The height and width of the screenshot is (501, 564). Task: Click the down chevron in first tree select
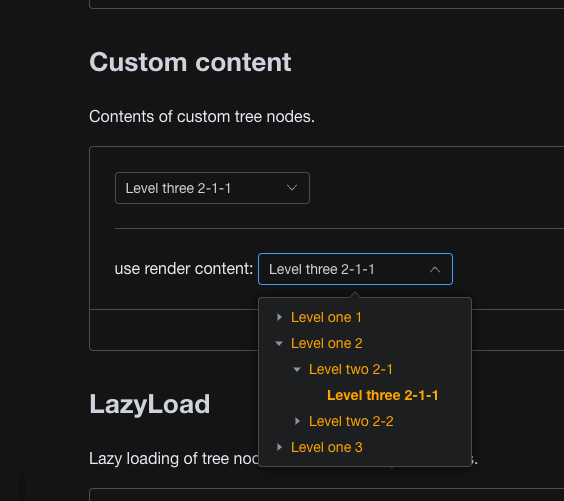pyautogui.click(x=292, y=188)
